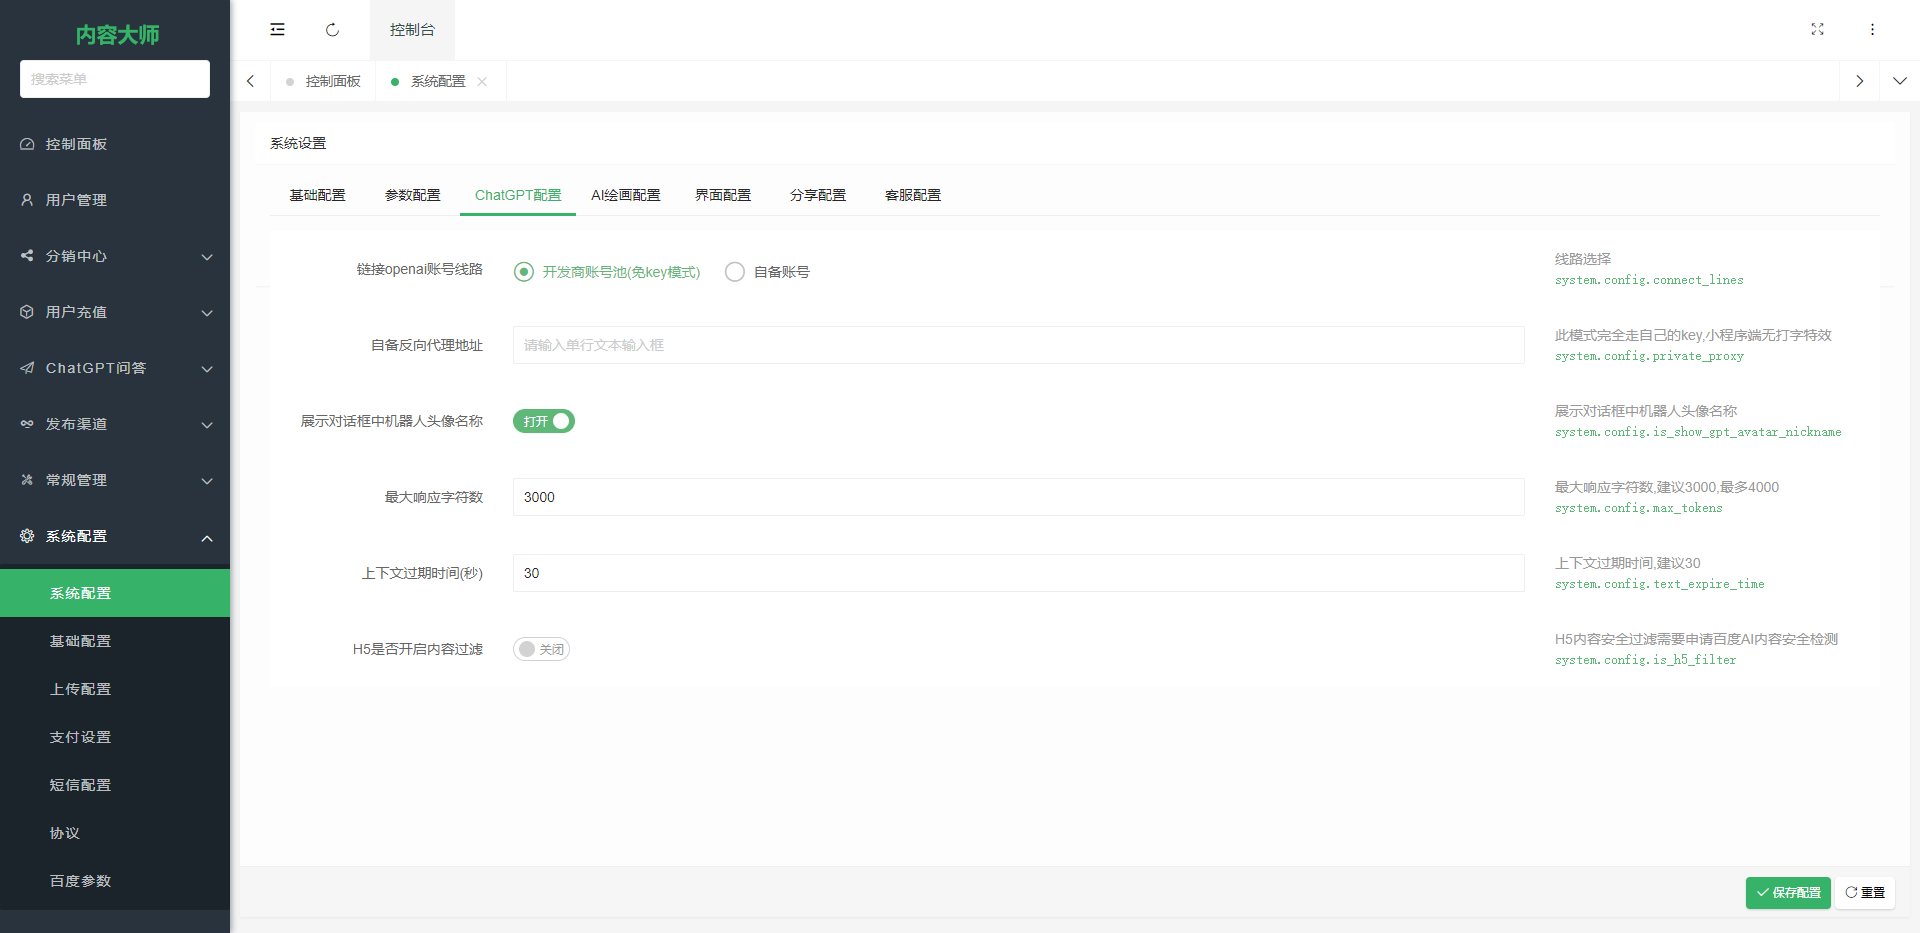Refresh the current page icon
The height and width of the screenshot is (933, 1920).
coord(332,30)
